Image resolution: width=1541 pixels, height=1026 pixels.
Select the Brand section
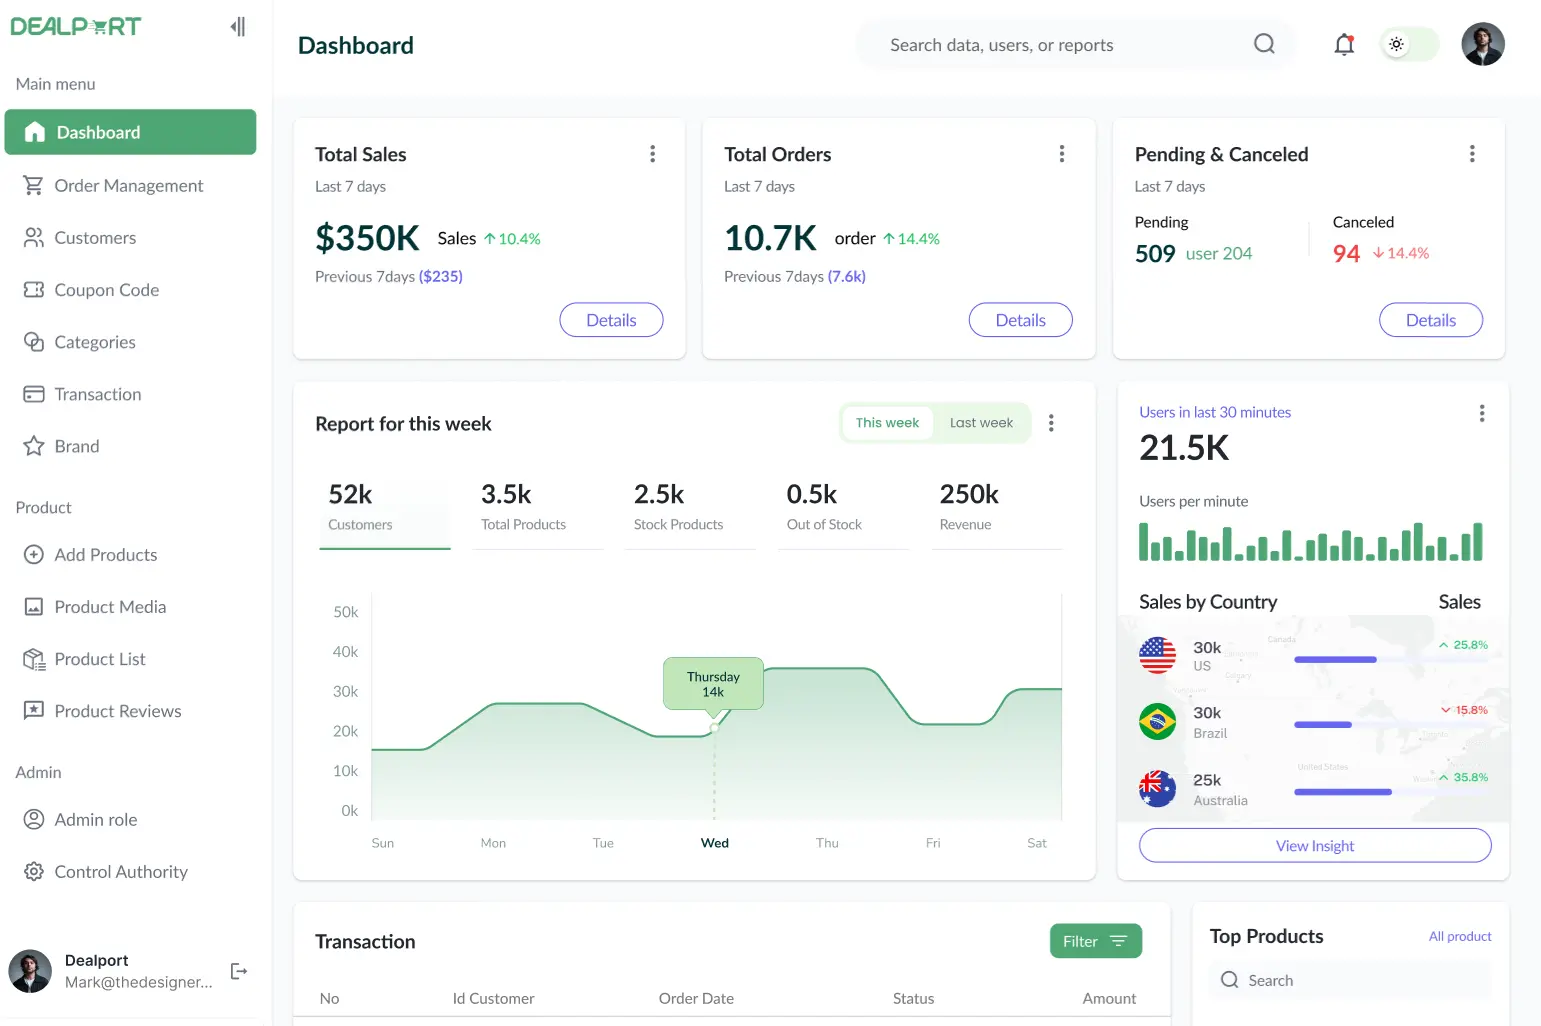[x=78, y=445]
